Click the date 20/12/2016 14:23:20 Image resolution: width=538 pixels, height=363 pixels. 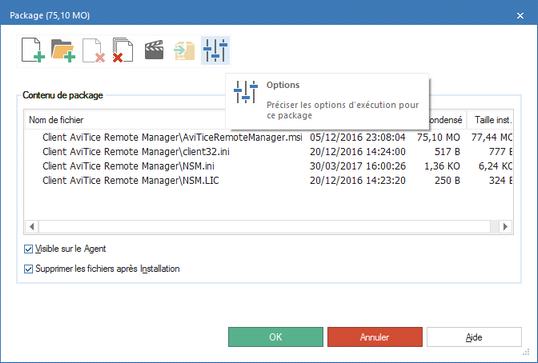358,180
